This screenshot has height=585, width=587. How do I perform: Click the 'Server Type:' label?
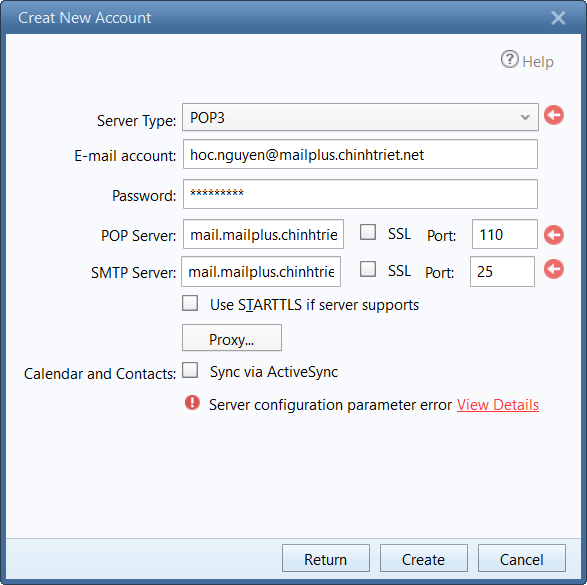[136, 121]
